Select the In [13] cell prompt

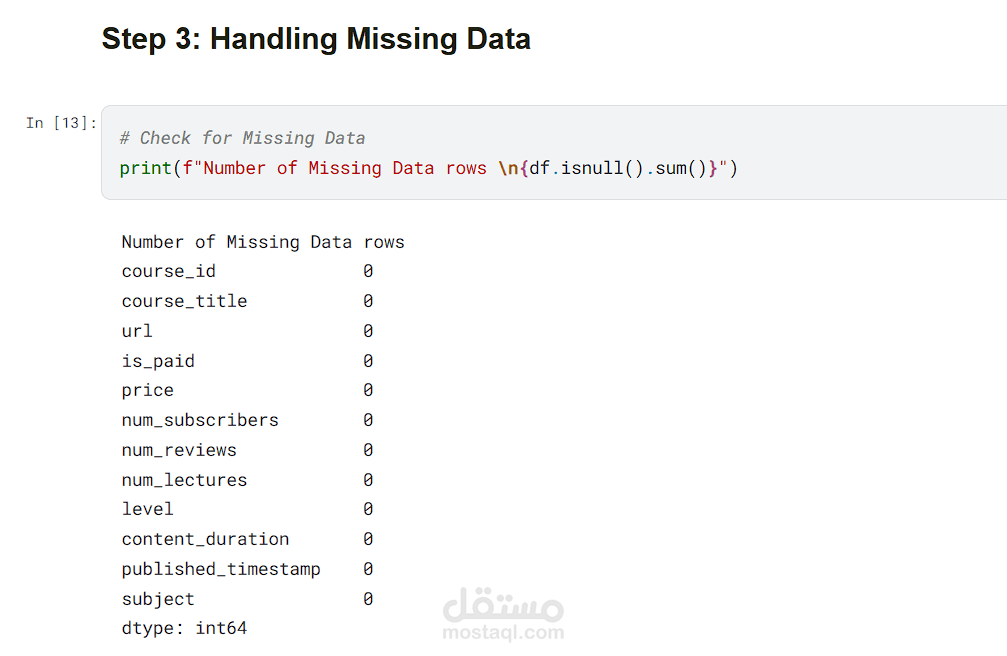tap(61, 123)
